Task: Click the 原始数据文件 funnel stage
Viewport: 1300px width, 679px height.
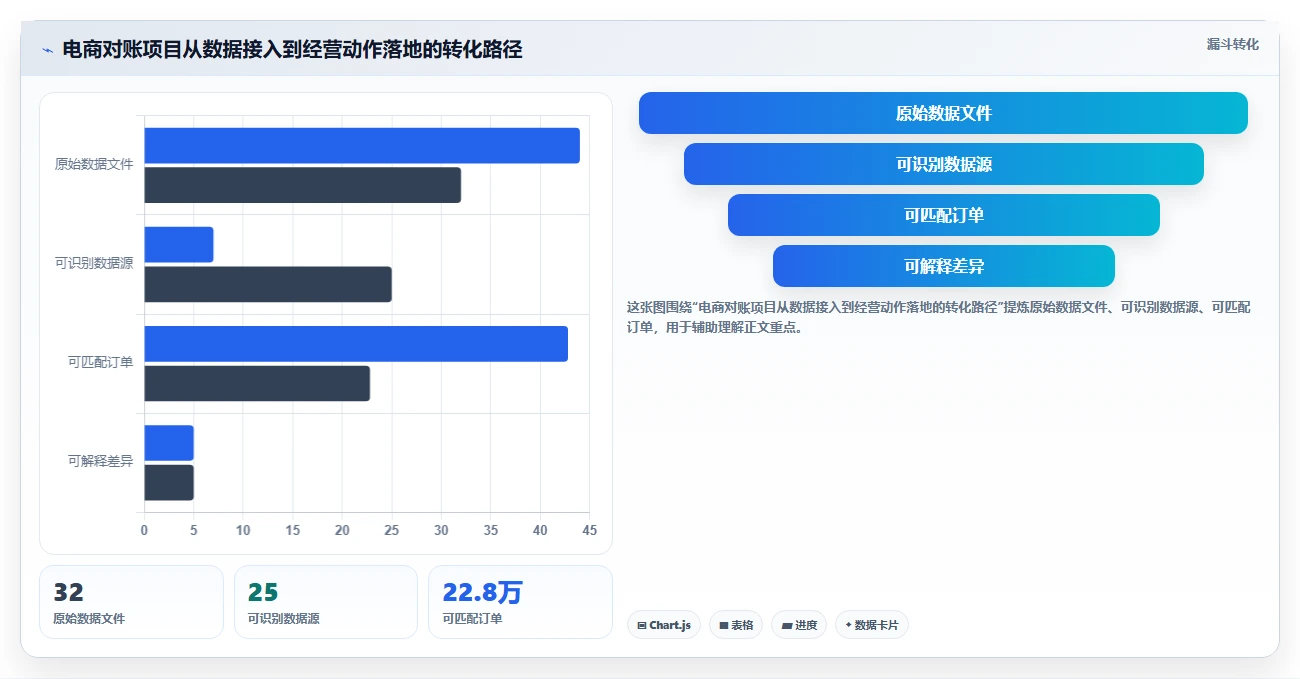Action: 943,113
